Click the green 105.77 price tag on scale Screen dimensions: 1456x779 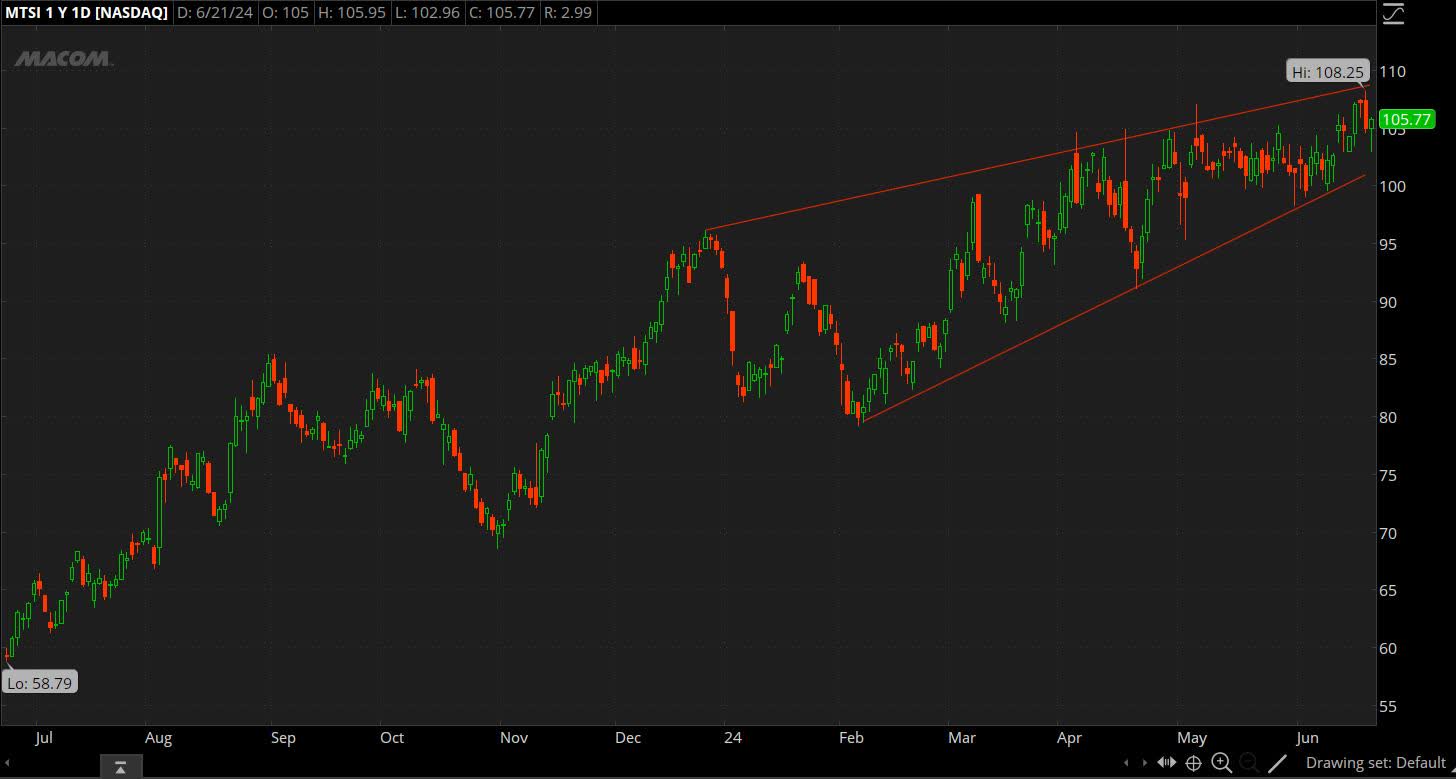[x=1408, y=119]
